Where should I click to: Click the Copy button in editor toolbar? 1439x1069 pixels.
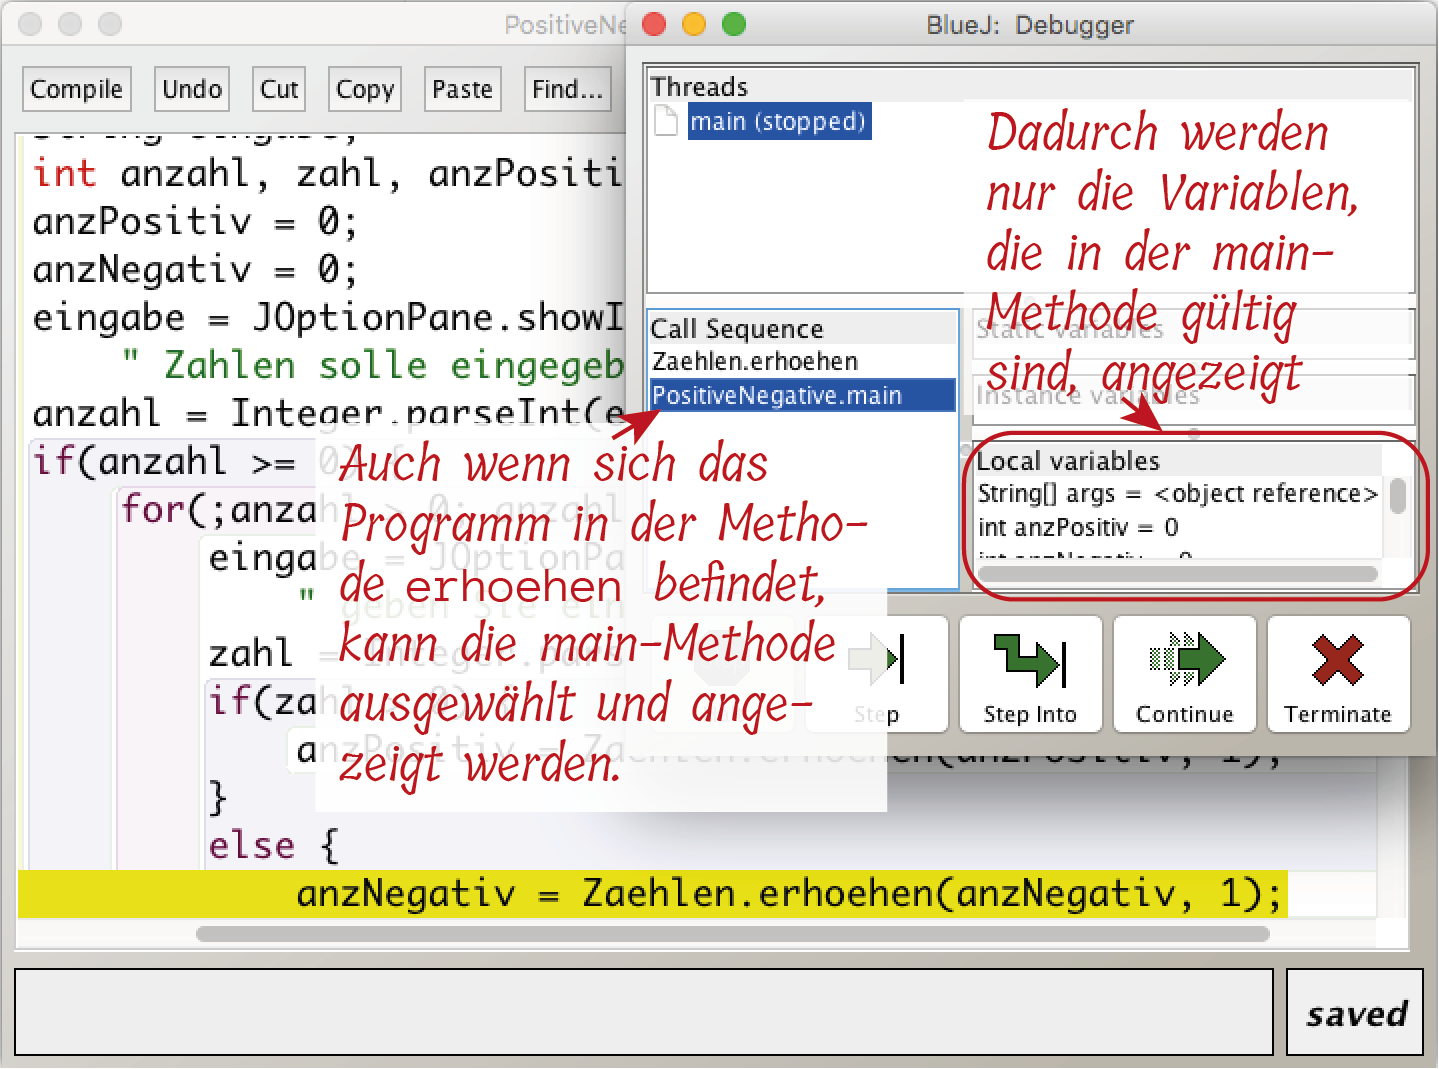(x=365, y=90)
